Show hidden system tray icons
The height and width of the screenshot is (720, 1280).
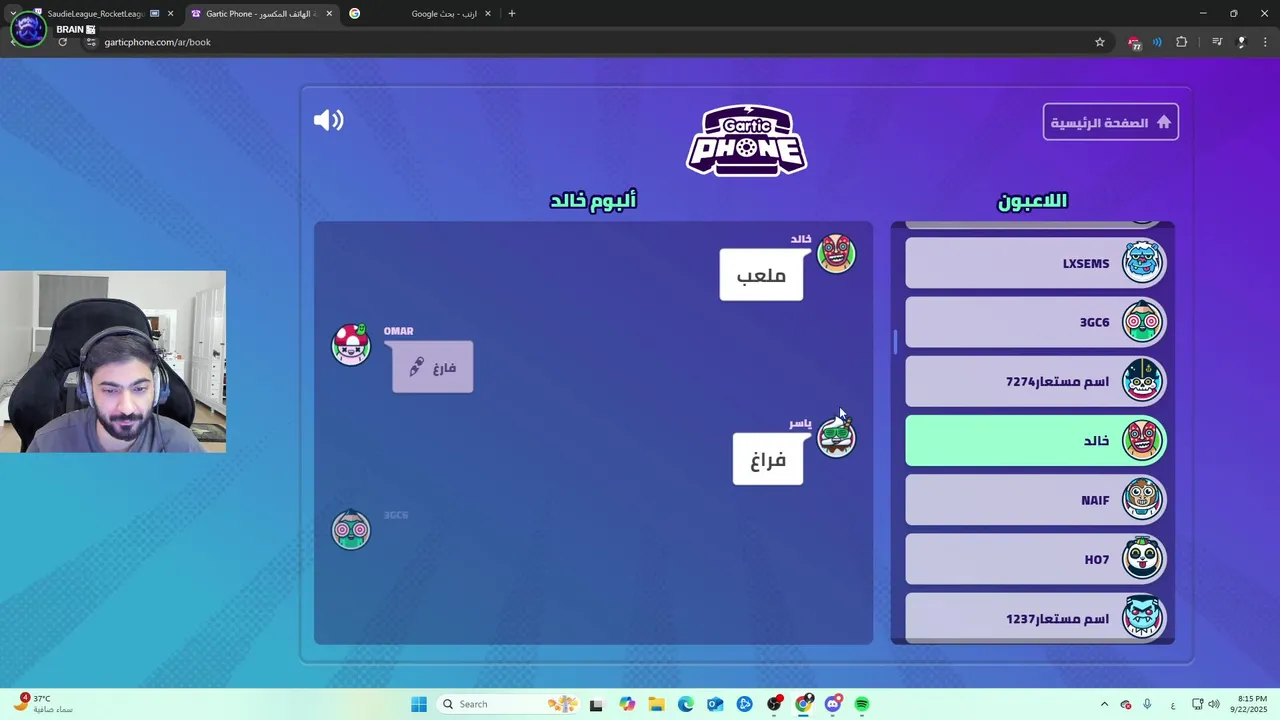click(x=1104, y=704)
